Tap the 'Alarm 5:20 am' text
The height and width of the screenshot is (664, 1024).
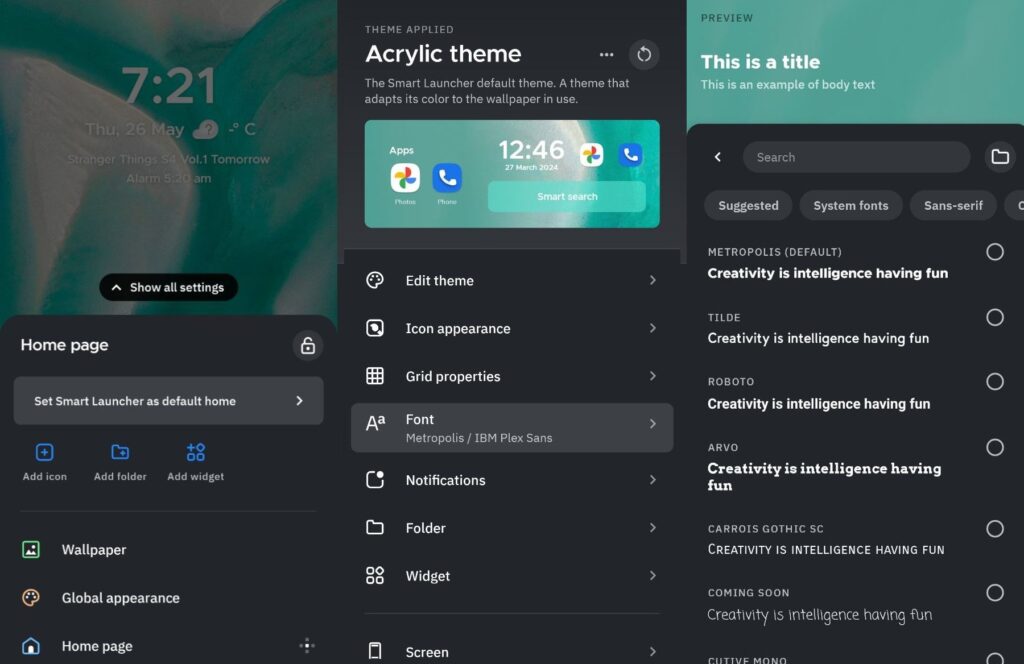point(168,178)
